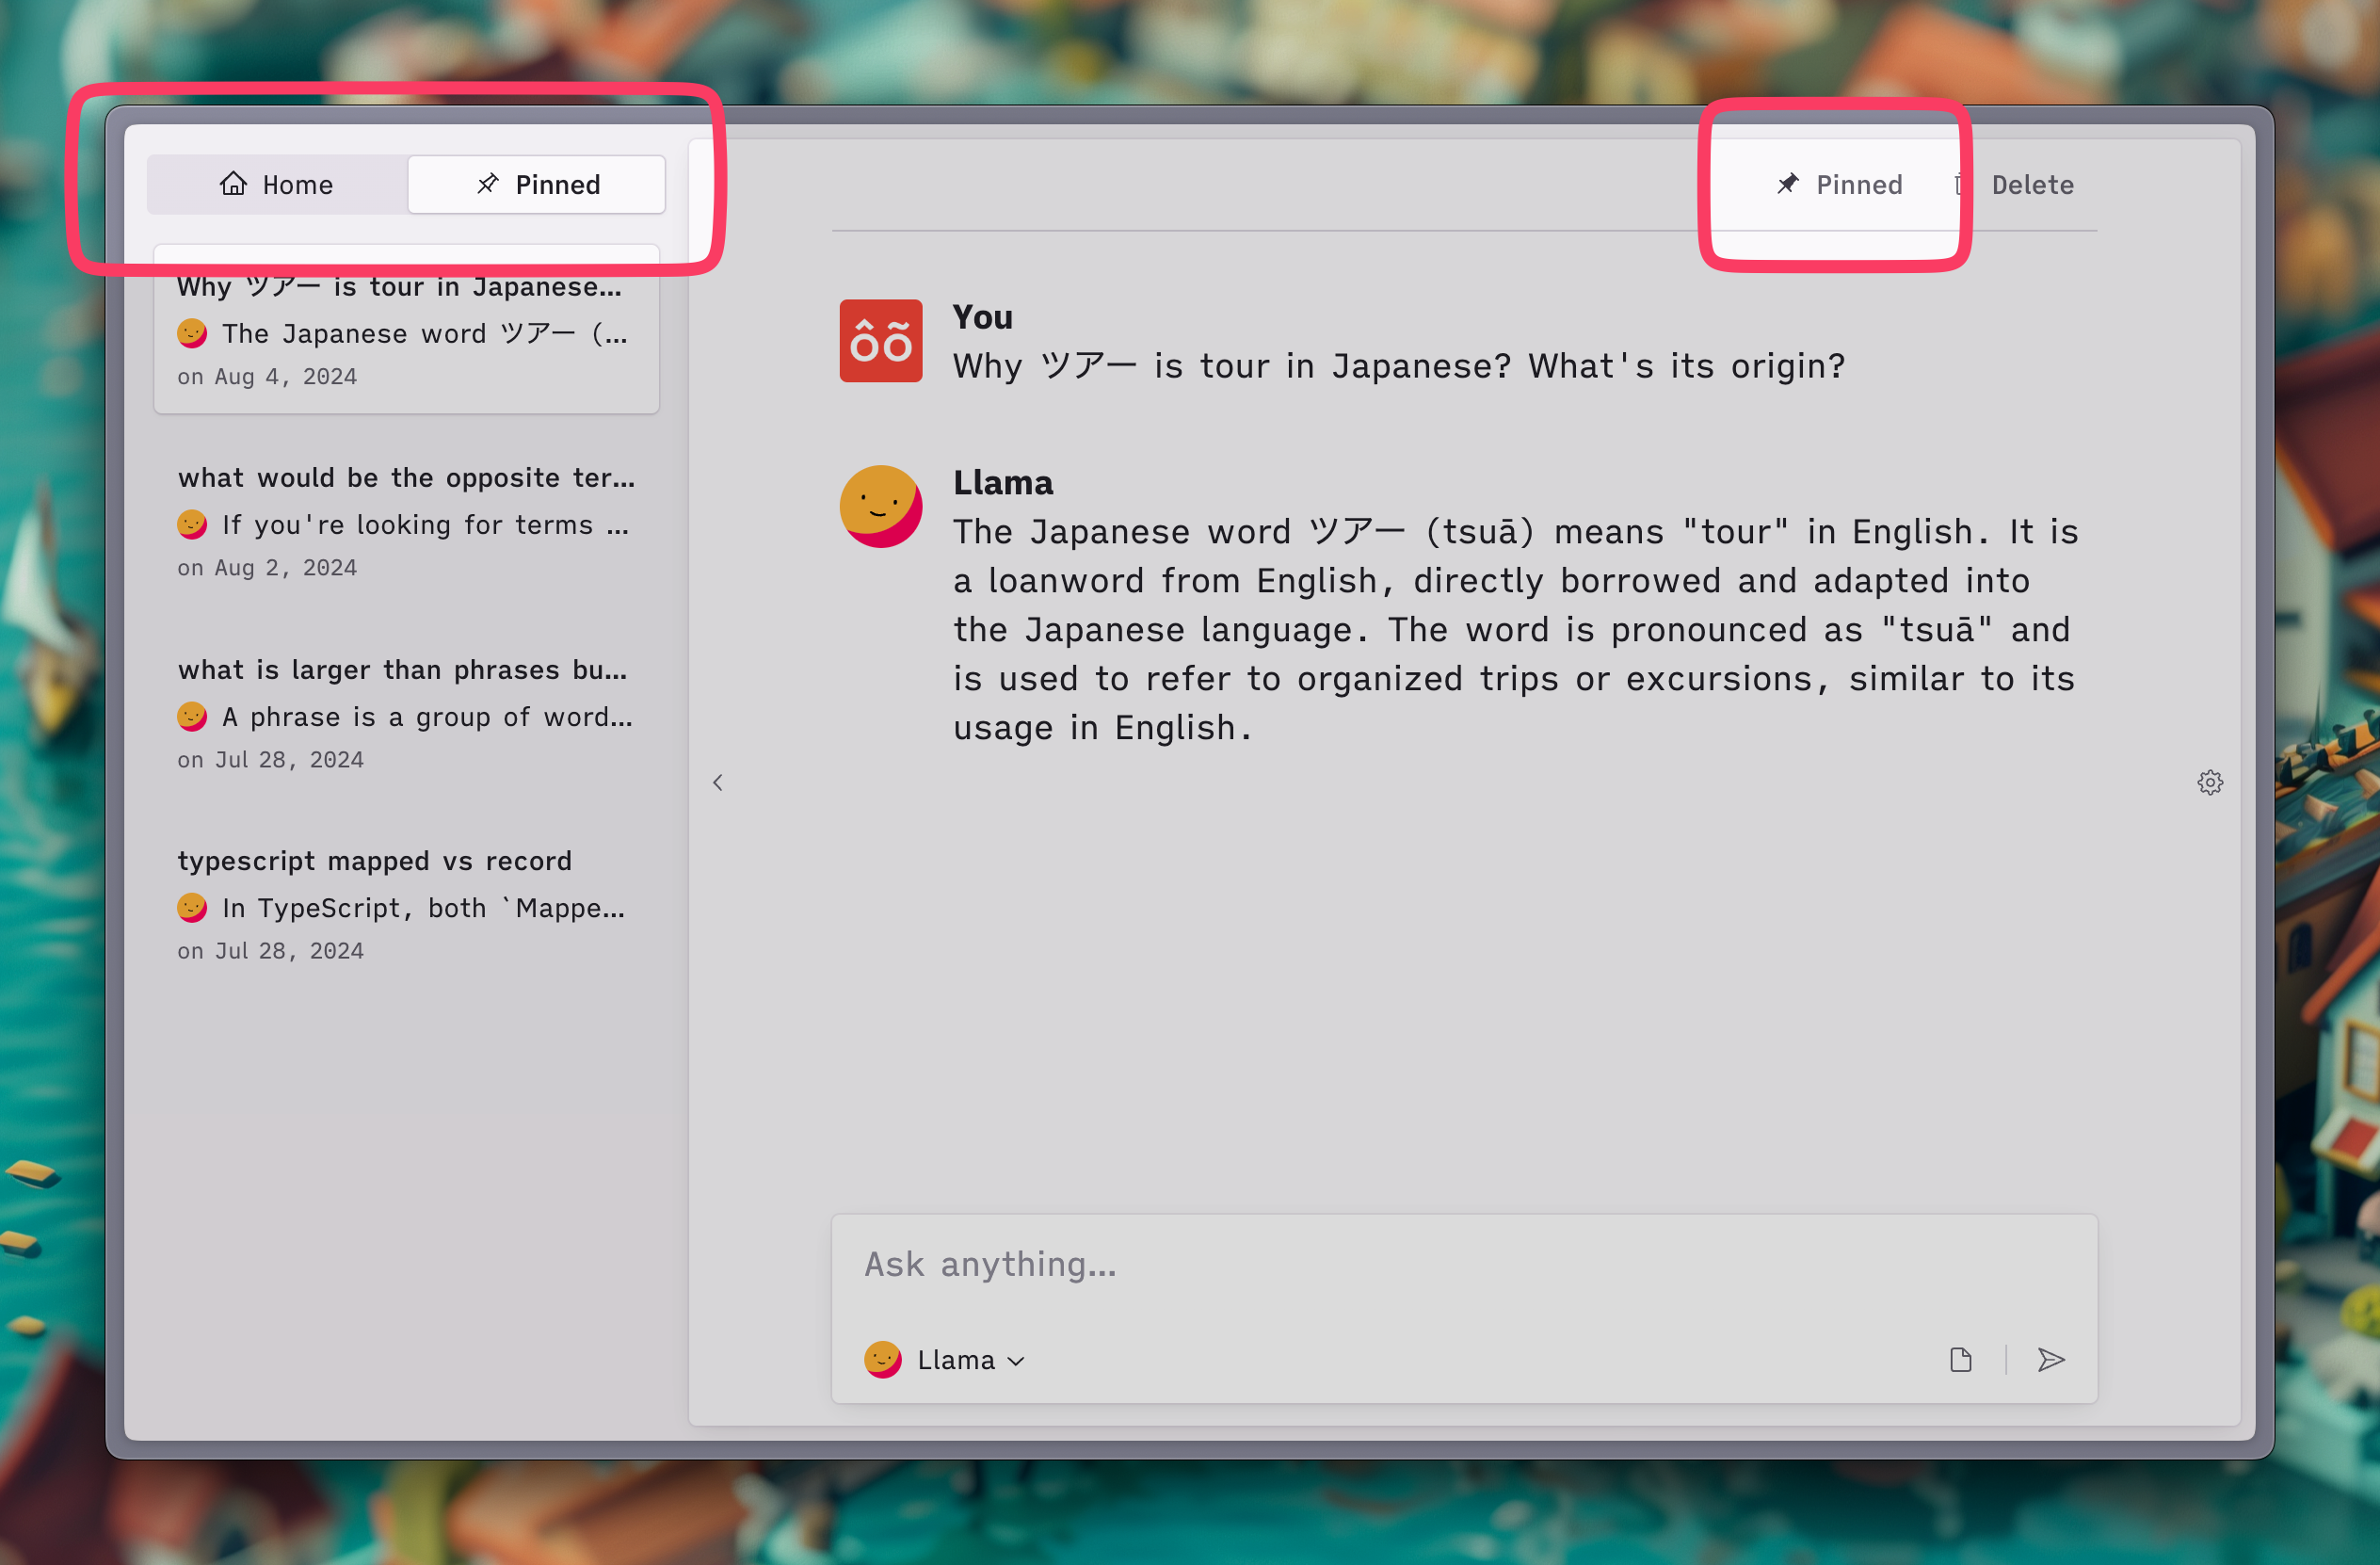Click the Llama response paragraph text
2380x1565 pixels.
point(1515,630)
